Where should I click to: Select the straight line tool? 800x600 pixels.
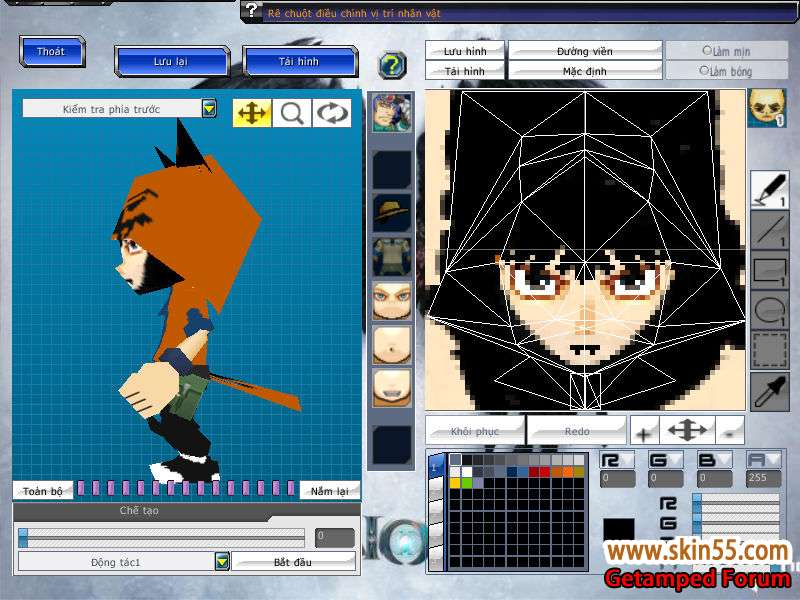pyautogui.click(x=769, y=230)
